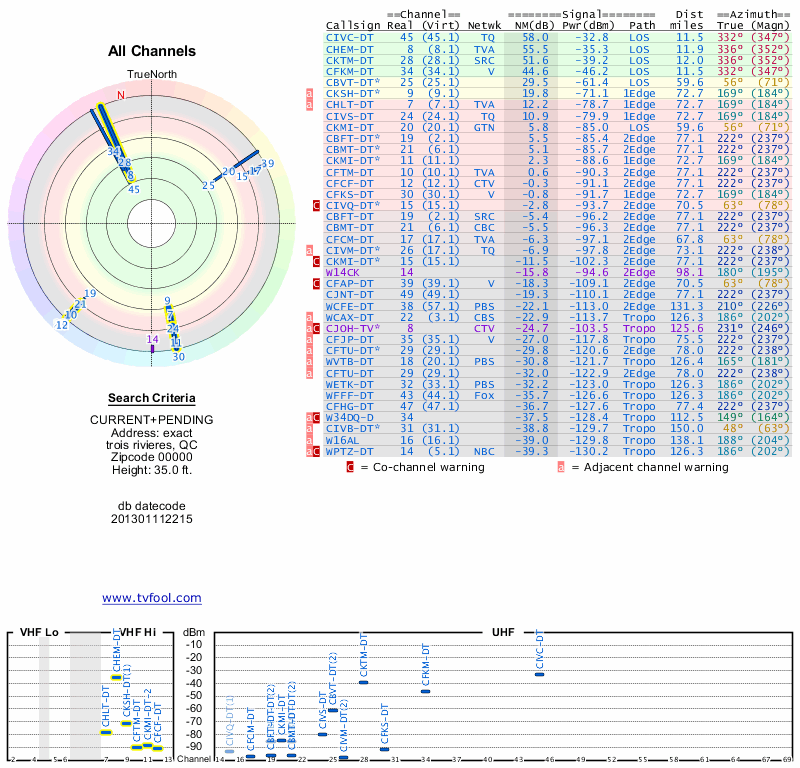Click adjacent channel warning icon beside CKSH-DT*

point(310,92)
